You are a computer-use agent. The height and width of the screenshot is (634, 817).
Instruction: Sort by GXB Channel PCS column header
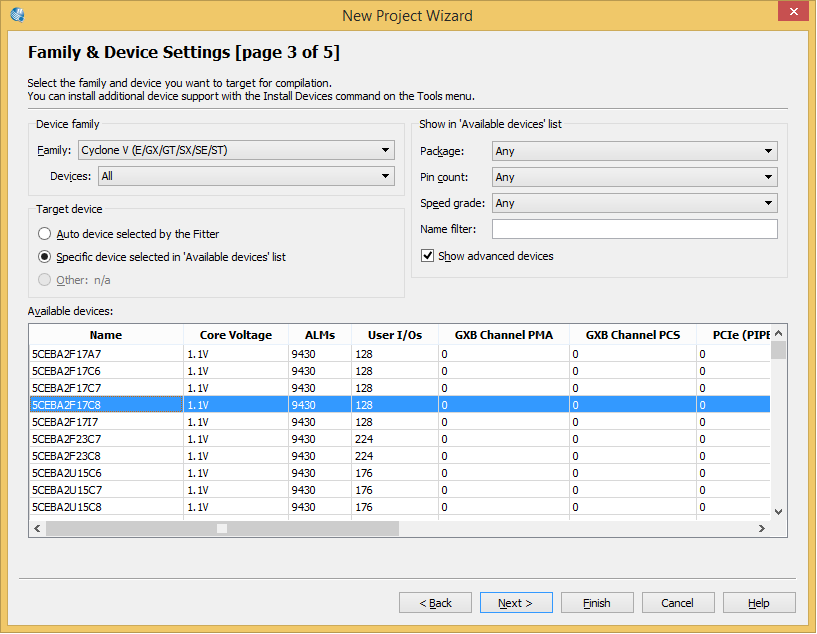point(633,335)
